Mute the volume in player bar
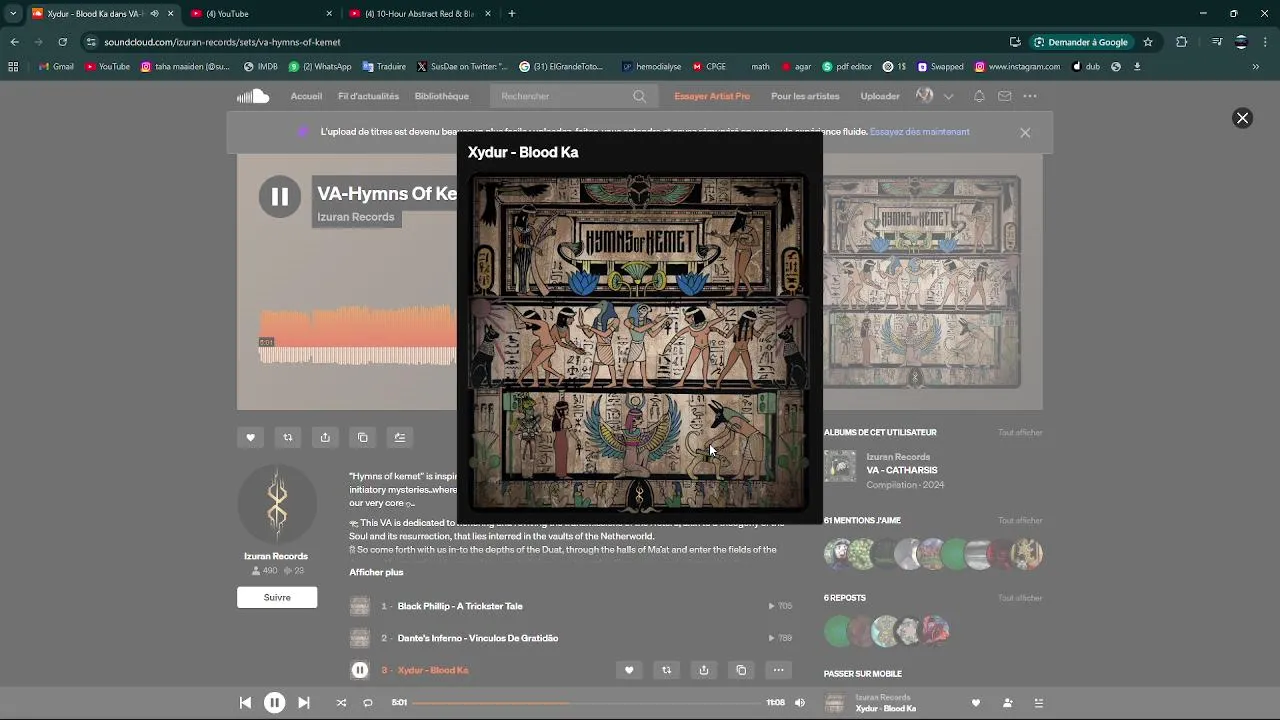 800,703
